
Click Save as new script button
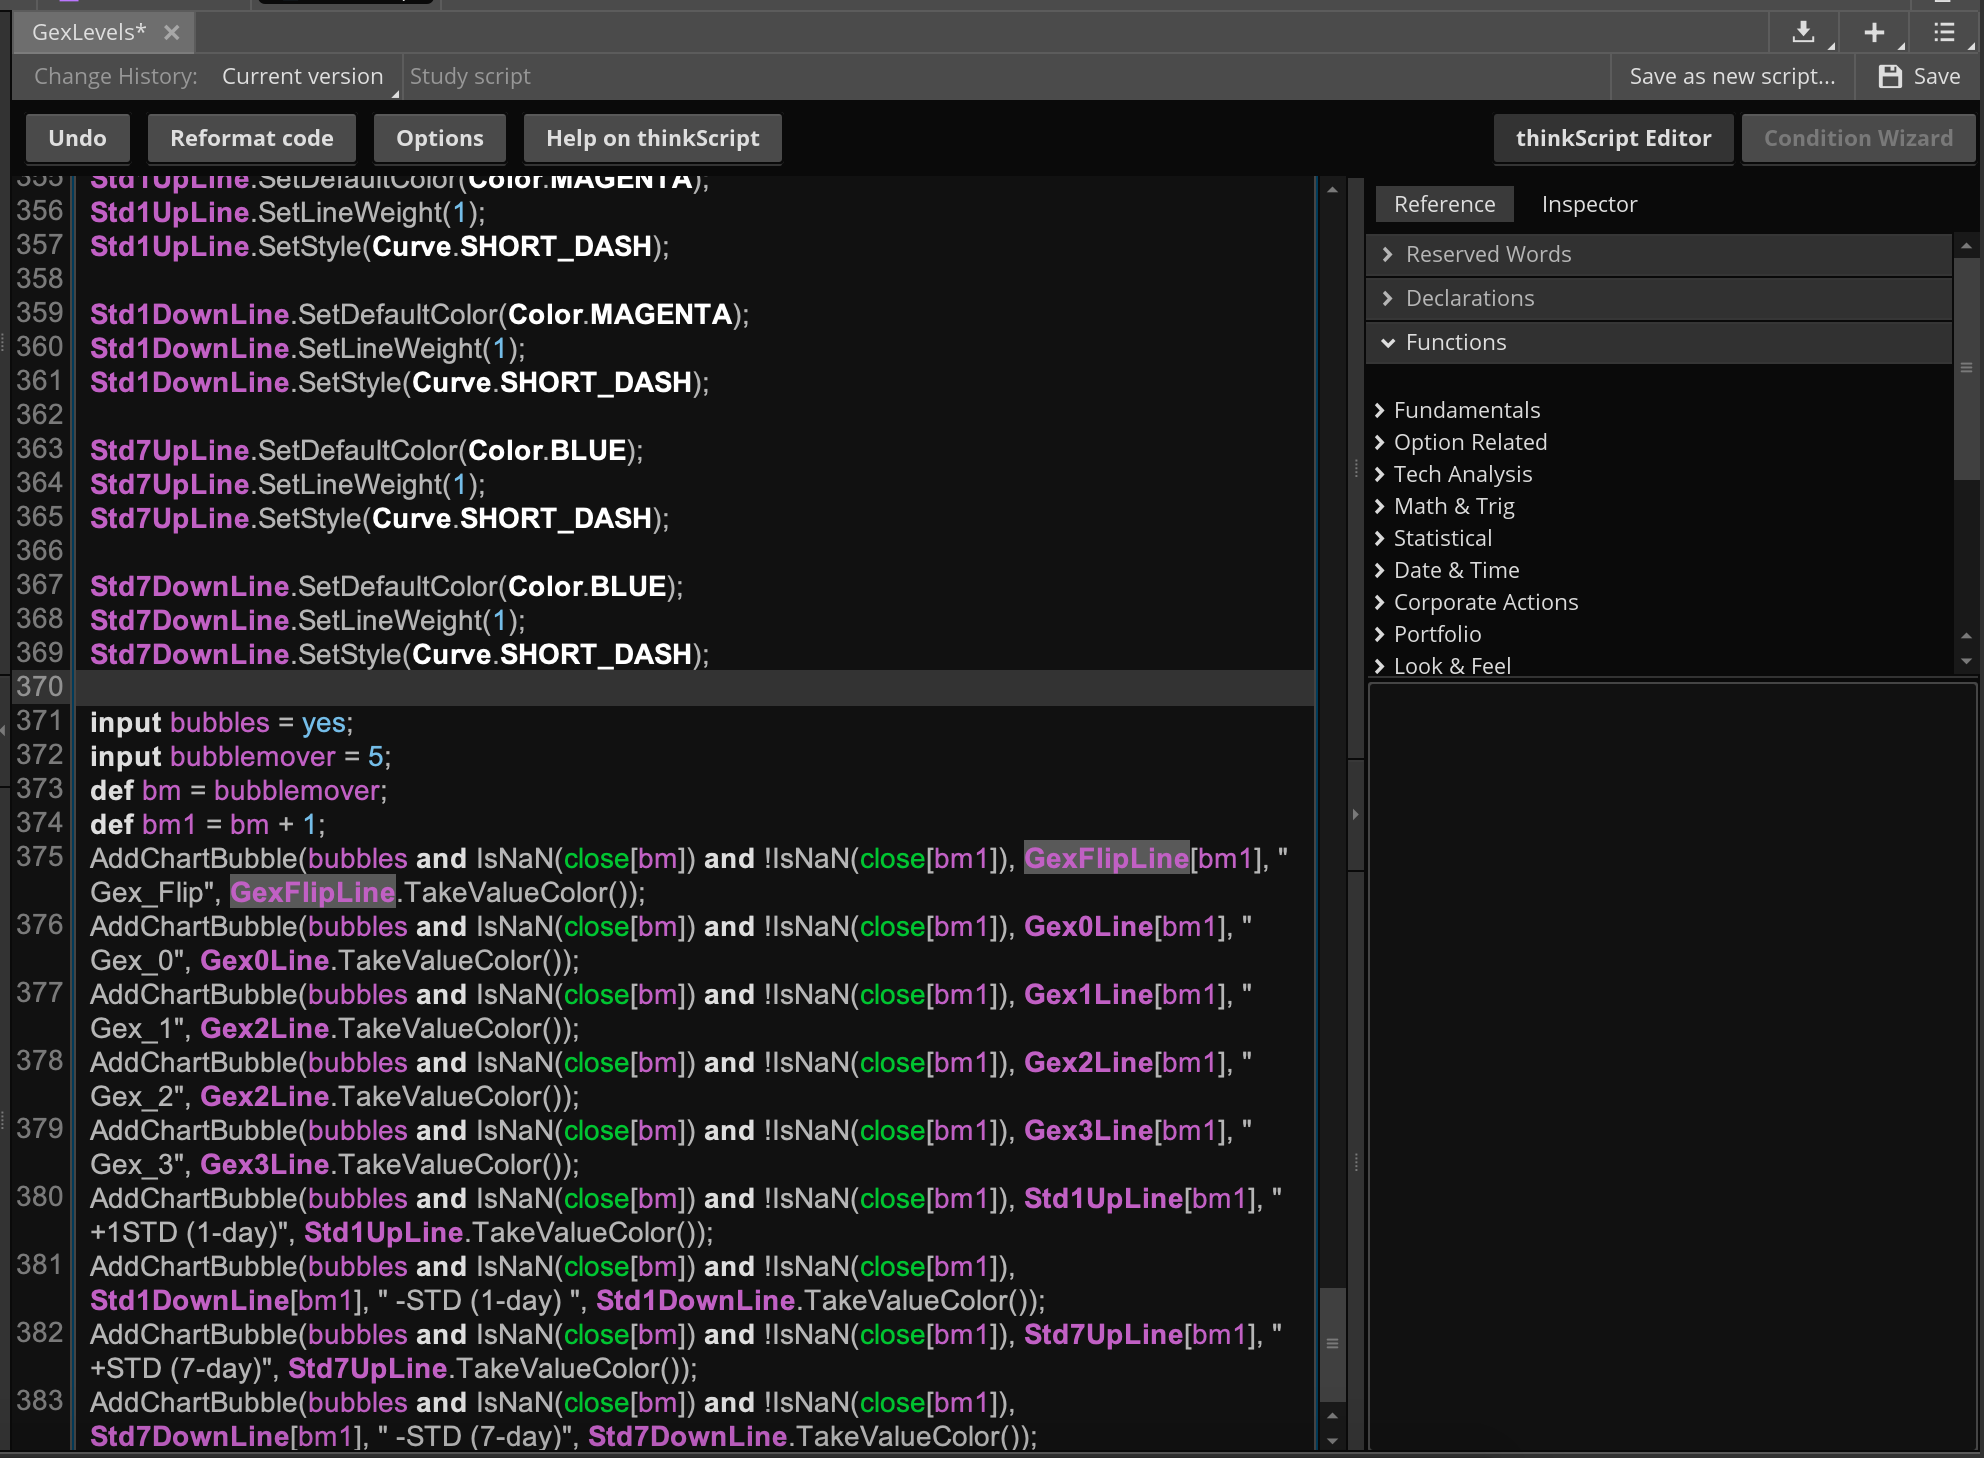(x=1732, y=76)
